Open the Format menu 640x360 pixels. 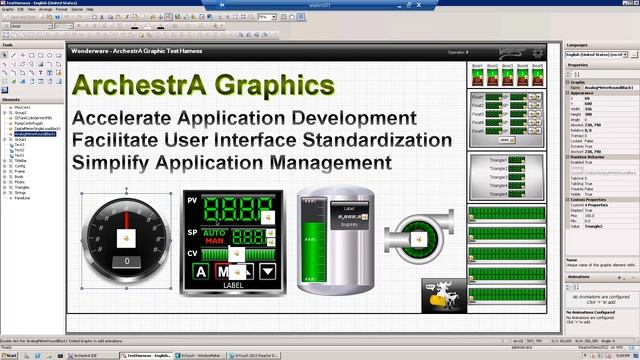click(61, 9)
